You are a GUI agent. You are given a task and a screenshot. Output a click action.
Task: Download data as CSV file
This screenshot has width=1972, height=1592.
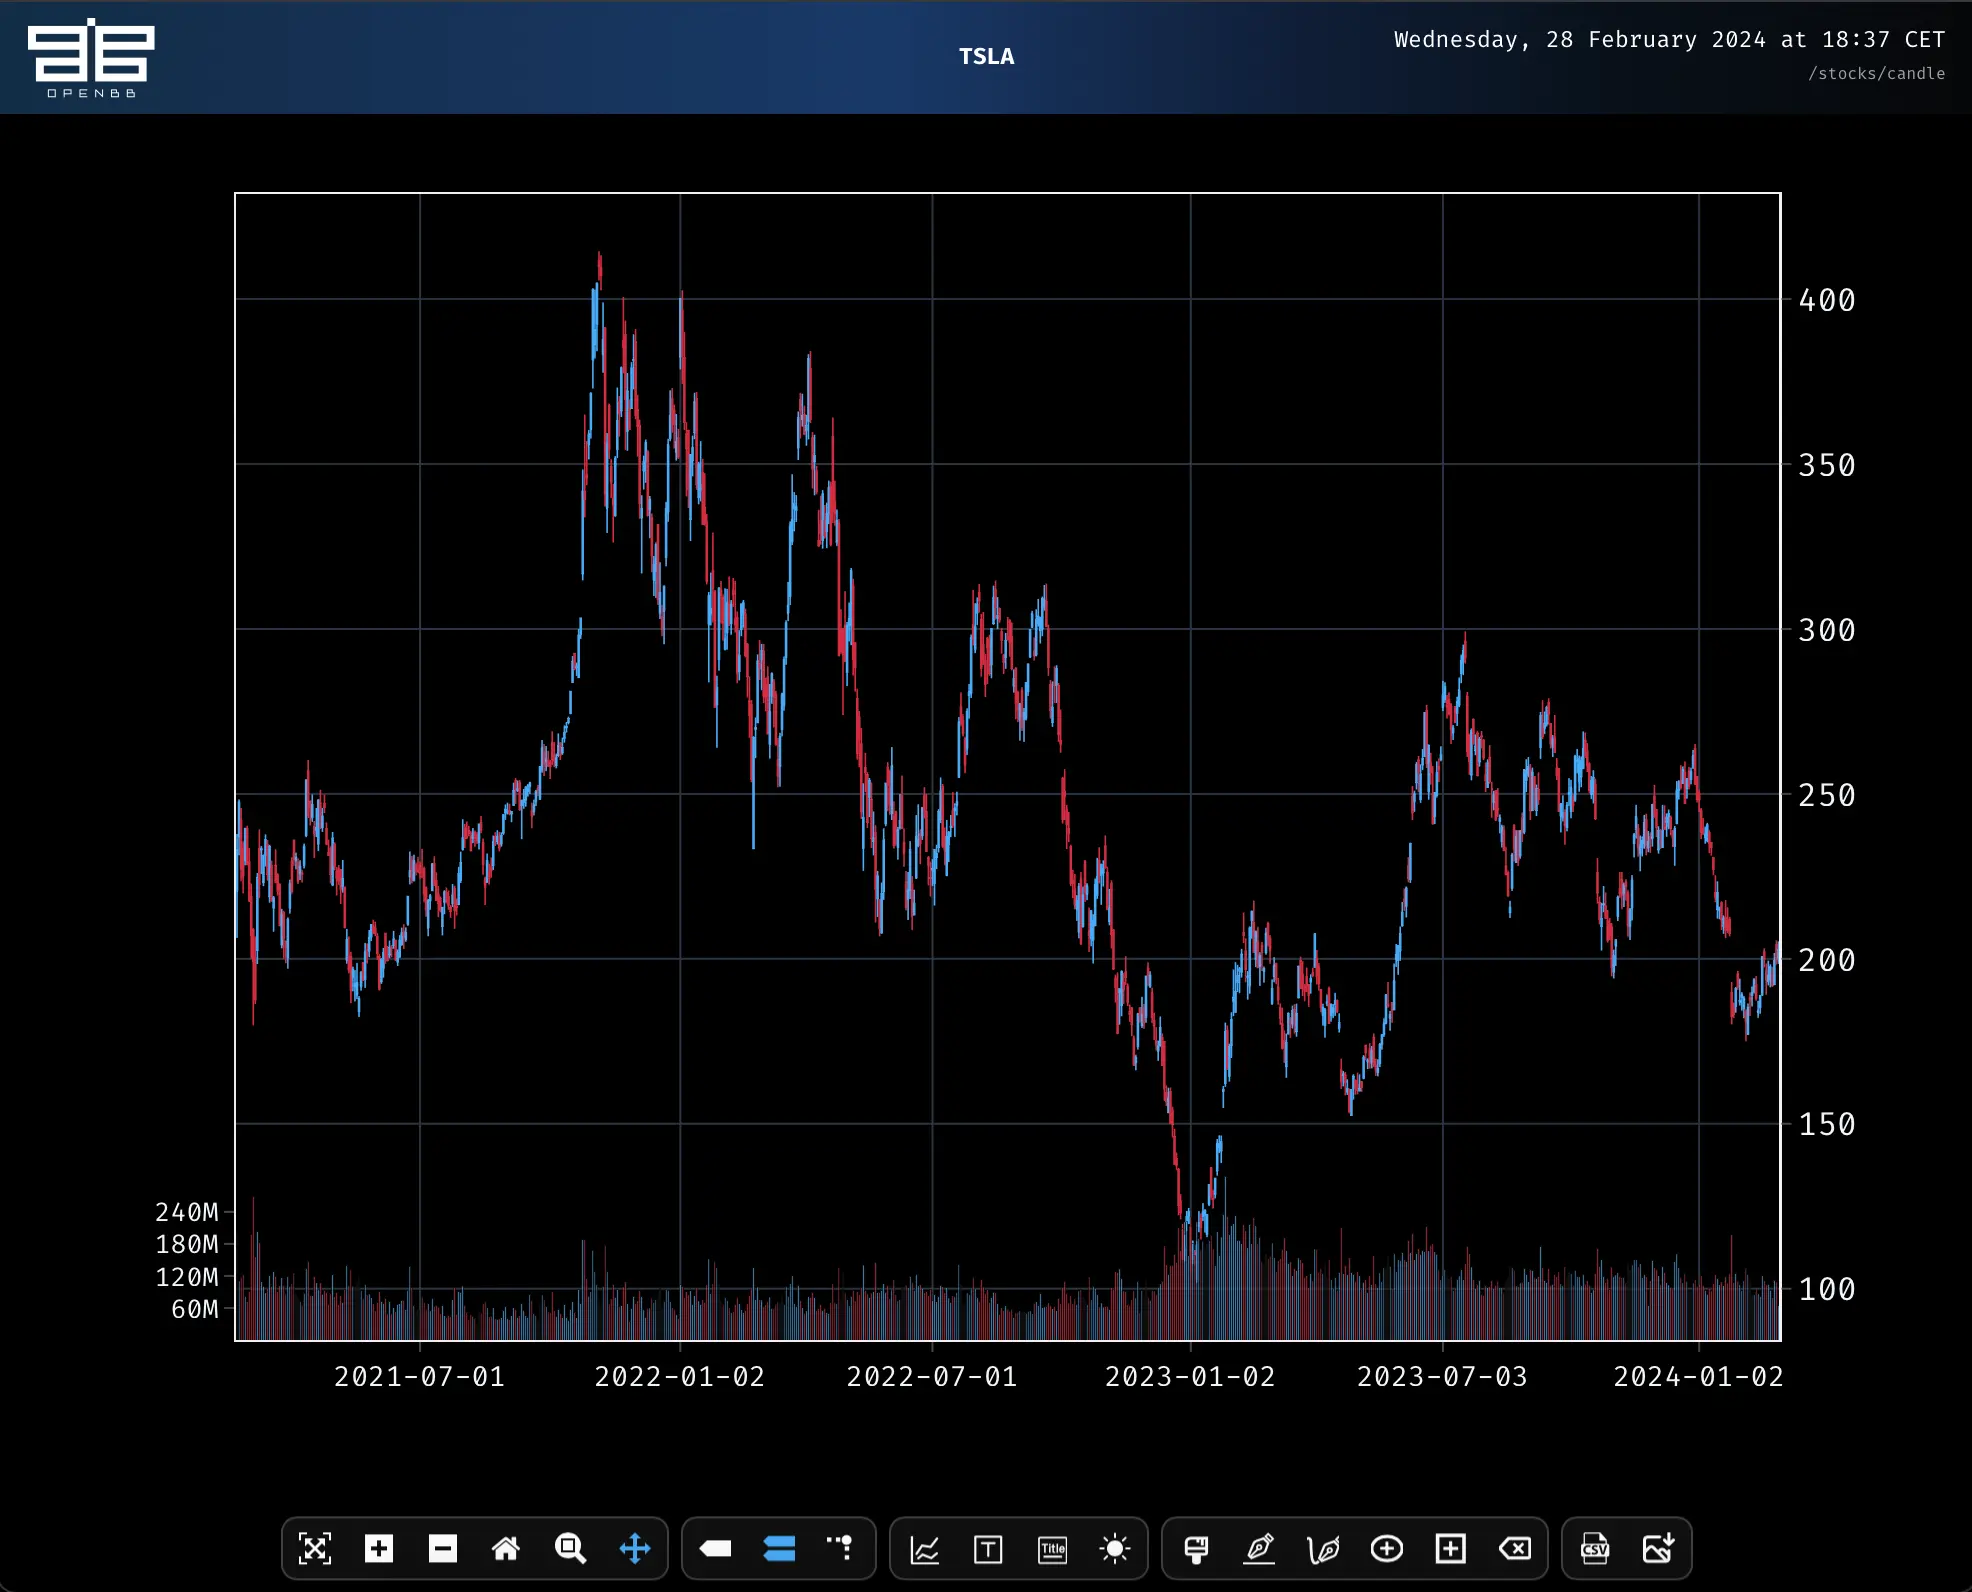1595,1549
